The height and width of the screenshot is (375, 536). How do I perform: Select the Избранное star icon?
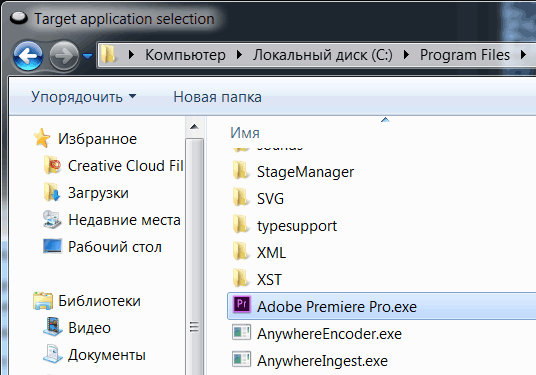pos(42,138)
